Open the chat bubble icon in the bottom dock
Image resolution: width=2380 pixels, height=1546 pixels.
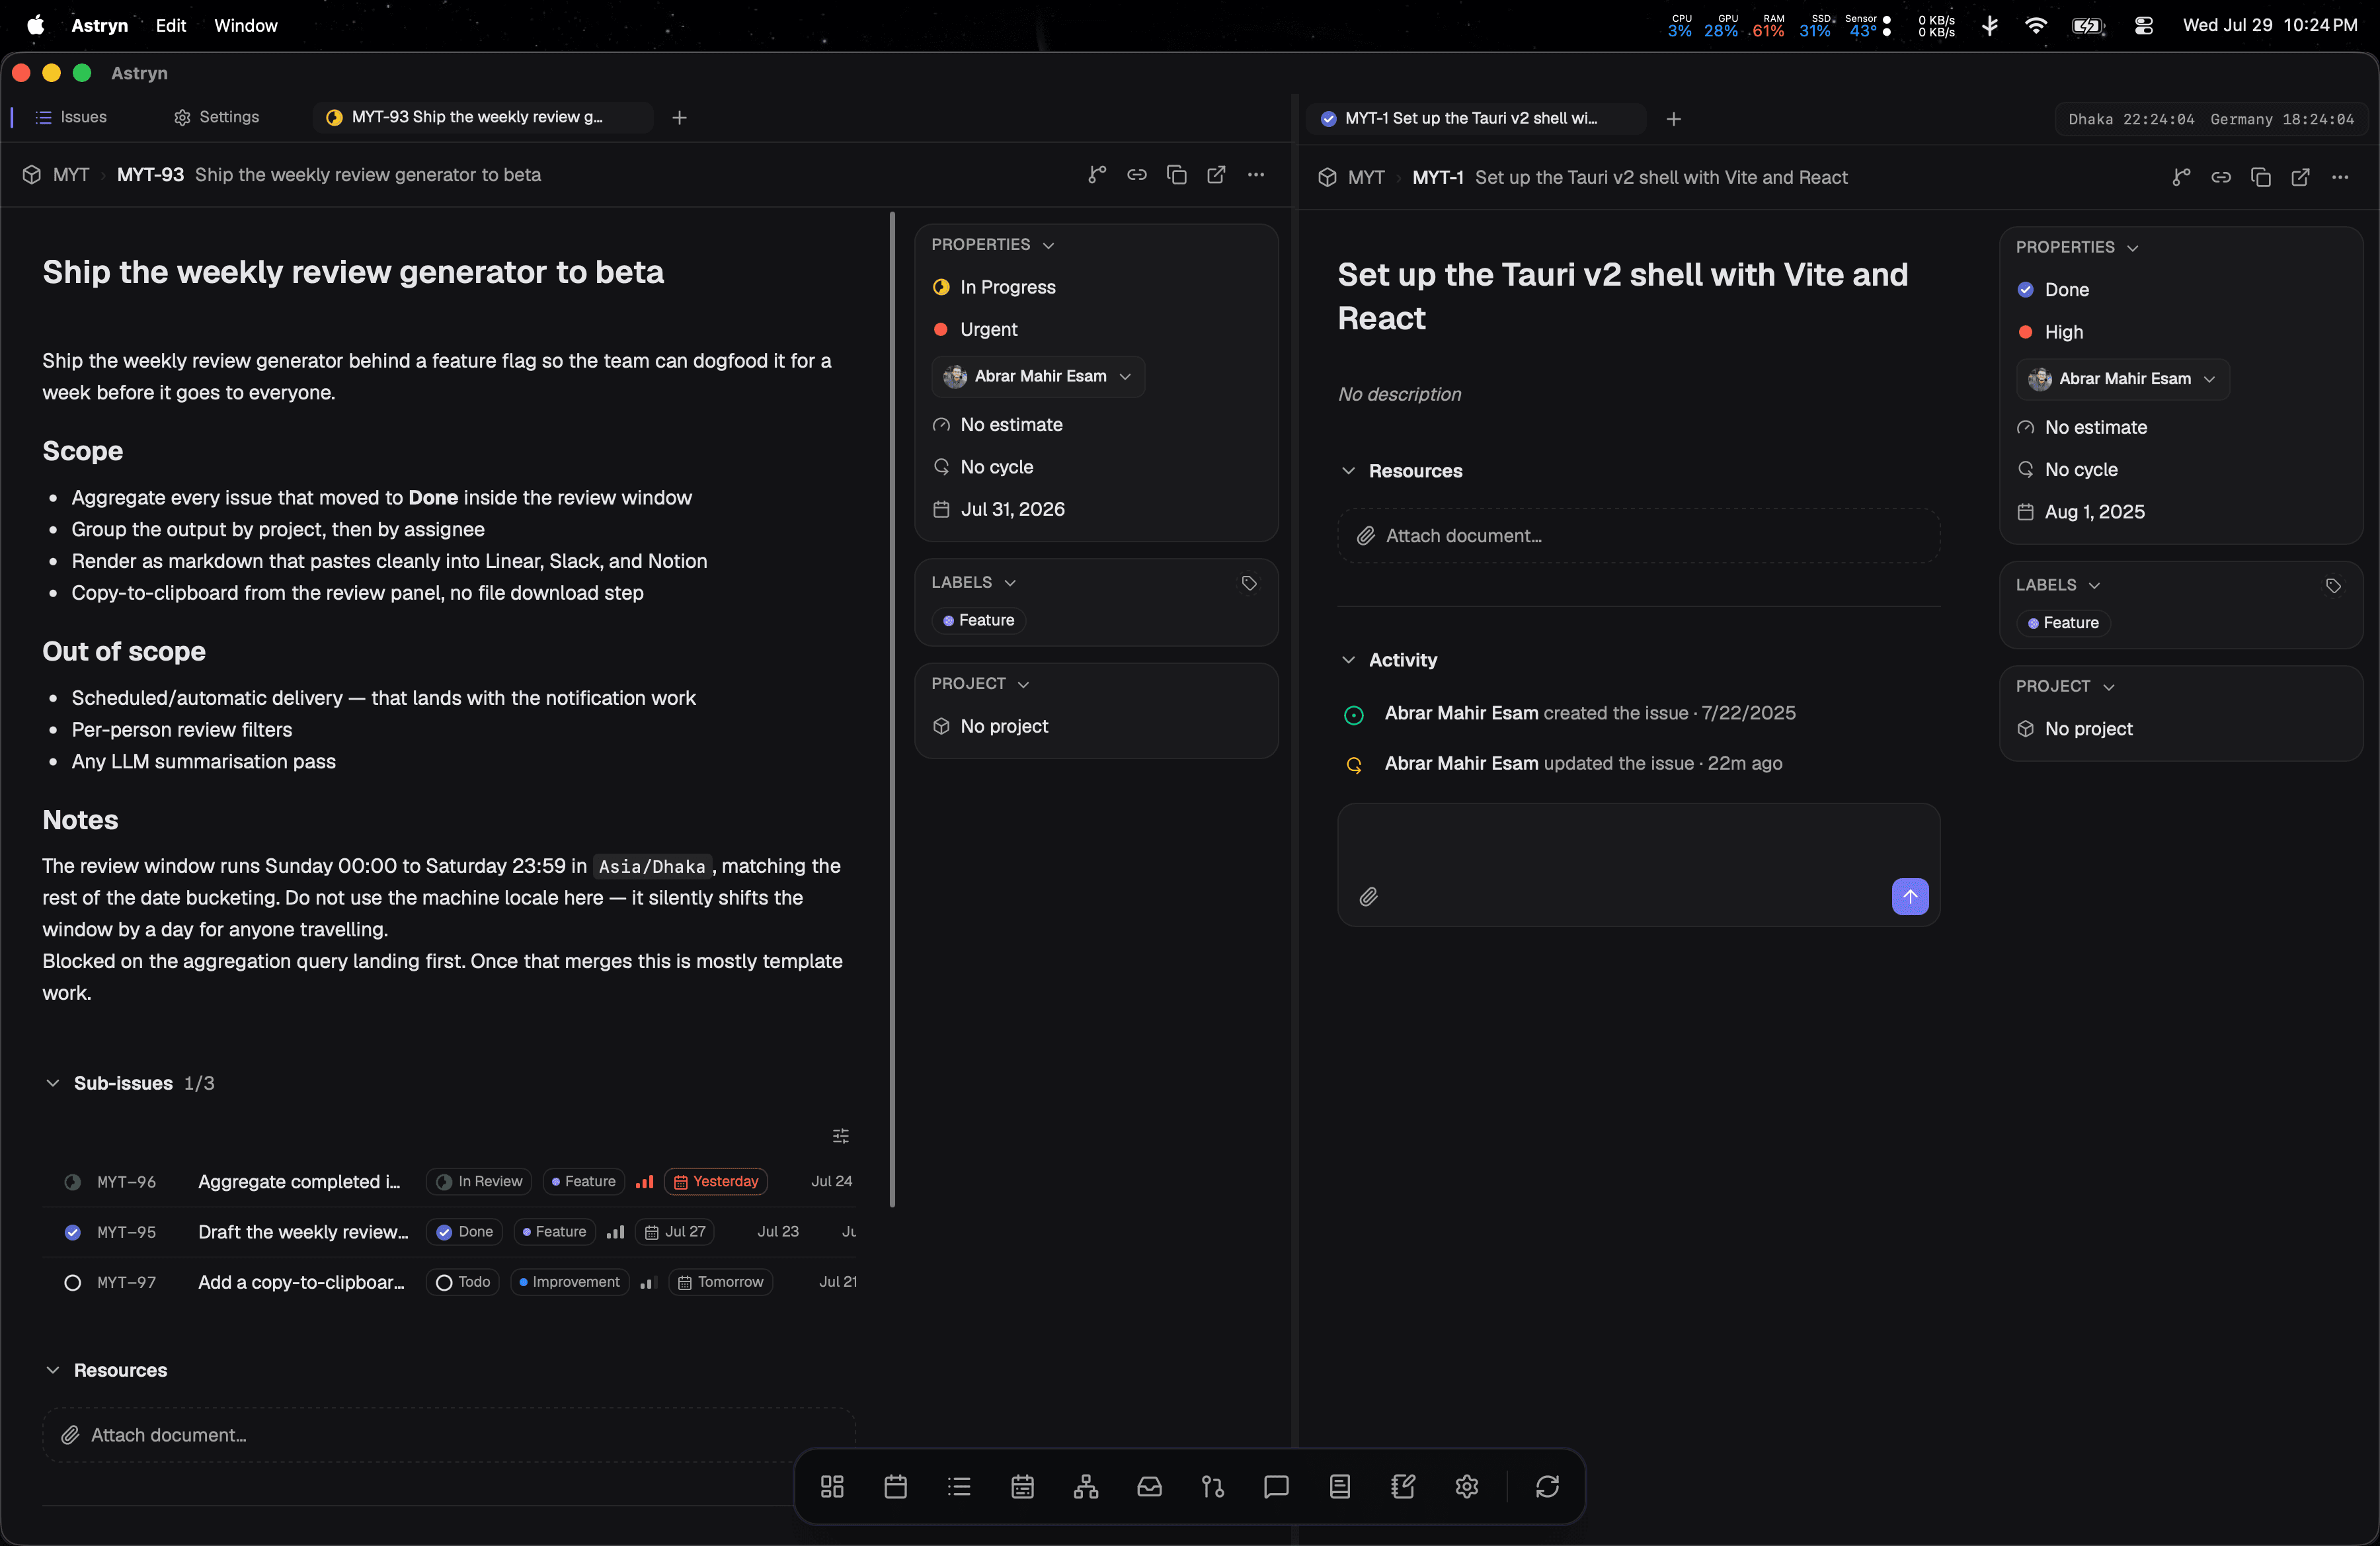[1276, 1486]
